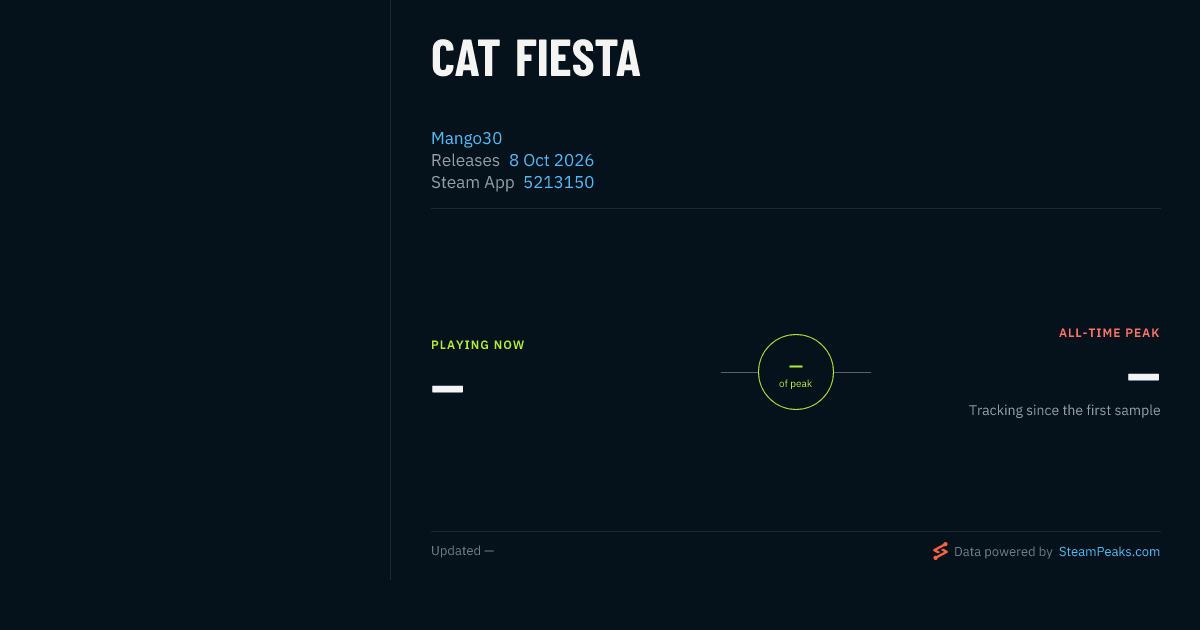Viewport: 1200px width, 630px height.
Task: Click the Updated timestamp text
Action: (x=462, y=551)
